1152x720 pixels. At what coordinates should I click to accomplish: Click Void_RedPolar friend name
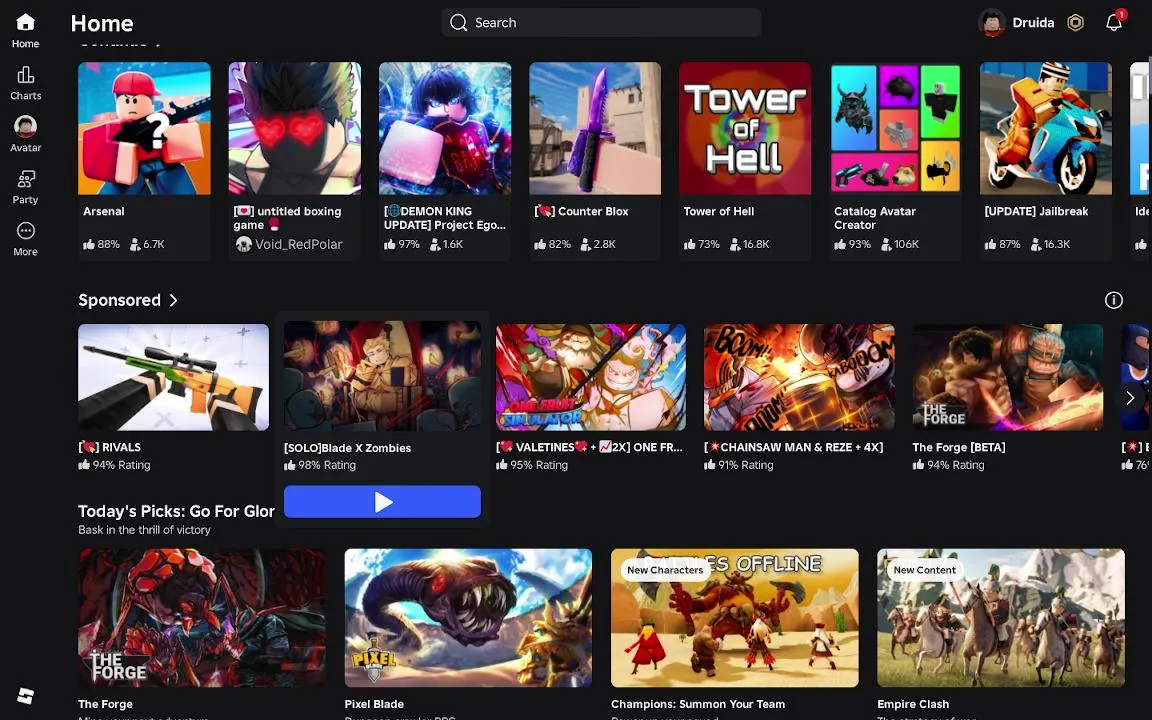(298, 244)
